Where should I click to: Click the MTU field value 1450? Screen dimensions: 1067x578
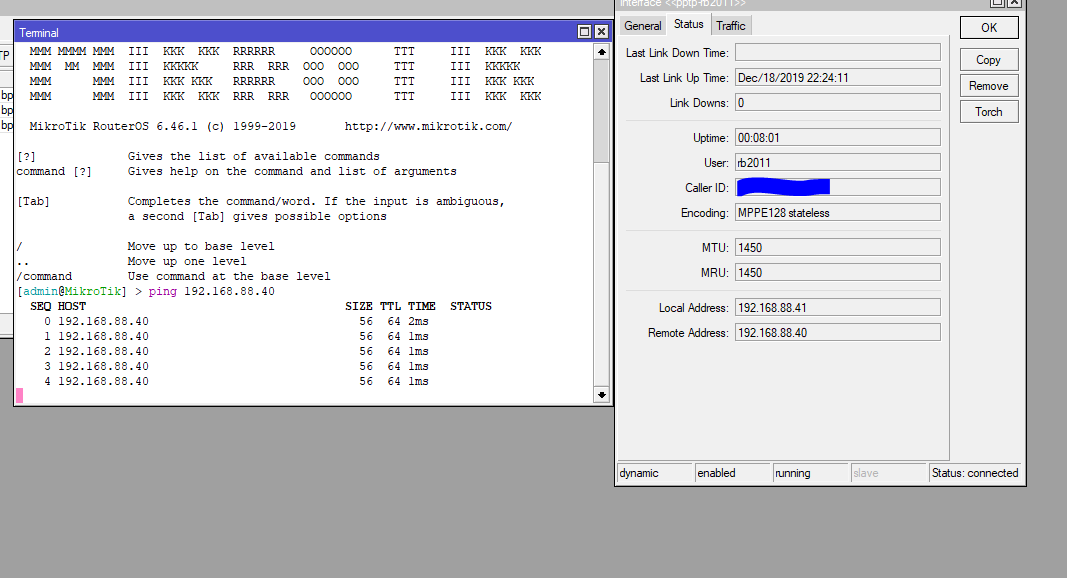click(838, 247)
